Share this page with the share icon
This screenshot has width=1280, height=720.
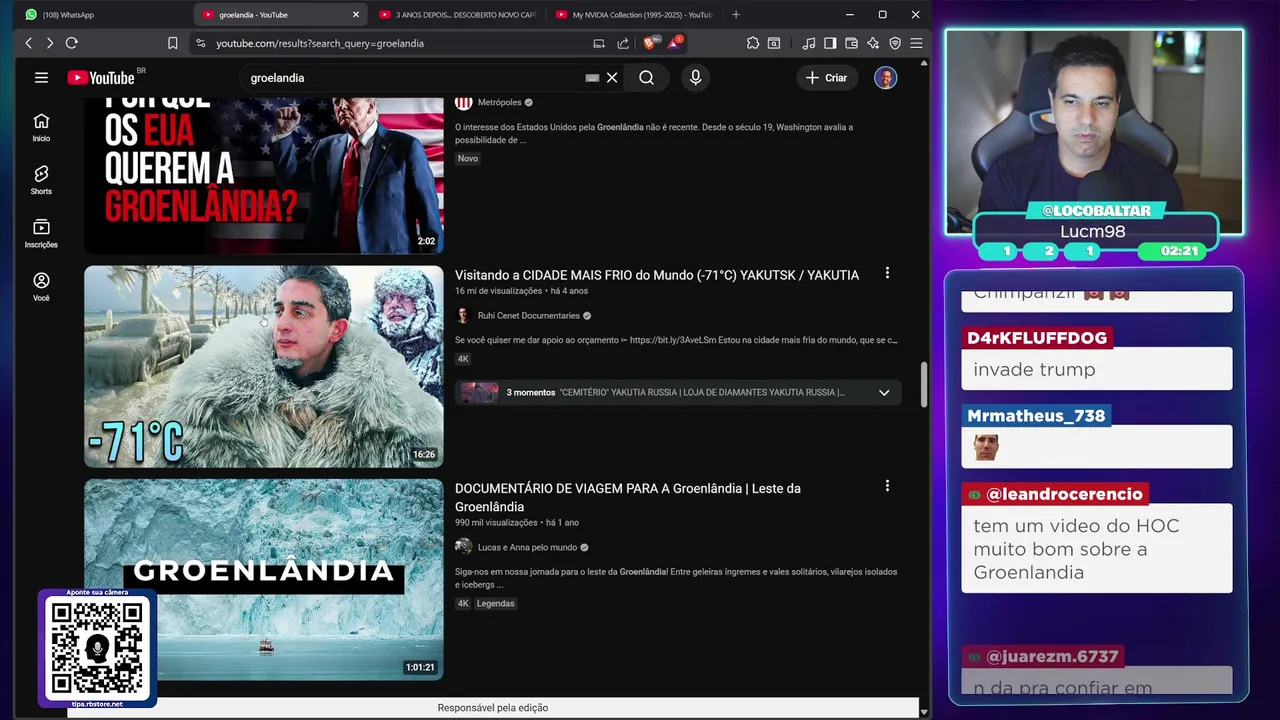pos(623,43)
